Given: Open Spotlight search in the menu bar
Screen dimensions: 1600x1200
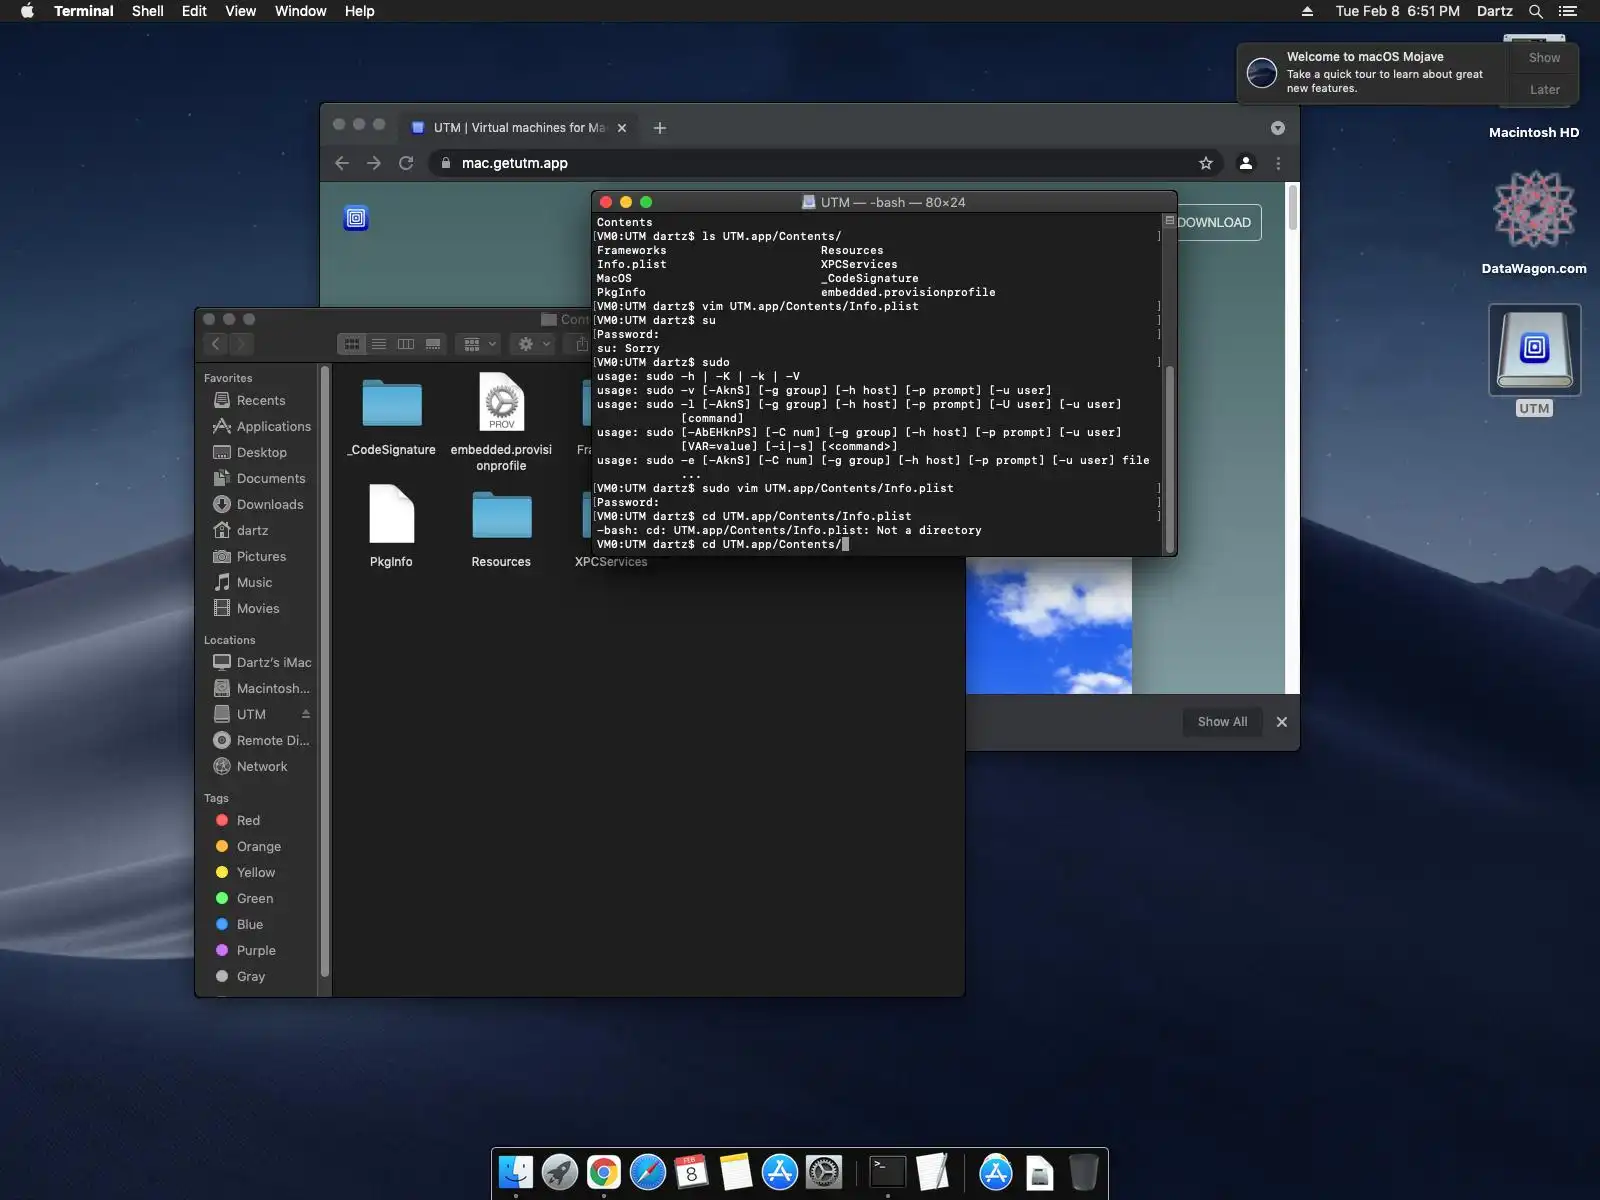Looking at the screenshot, I should point(1536,11).
